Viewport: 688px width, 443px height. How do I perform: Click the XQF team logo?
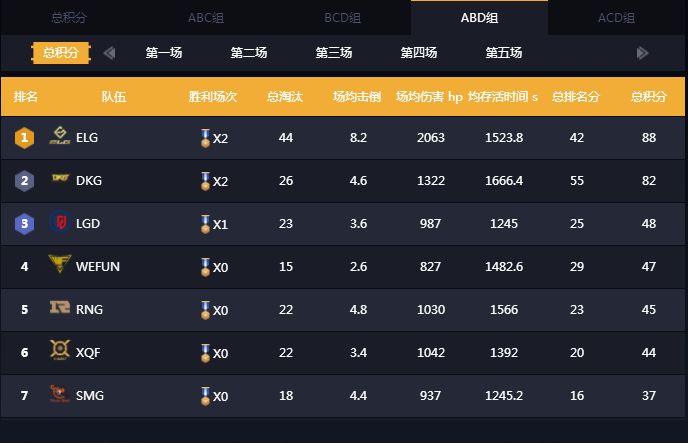pyautogui.click(x=60, y=351)
